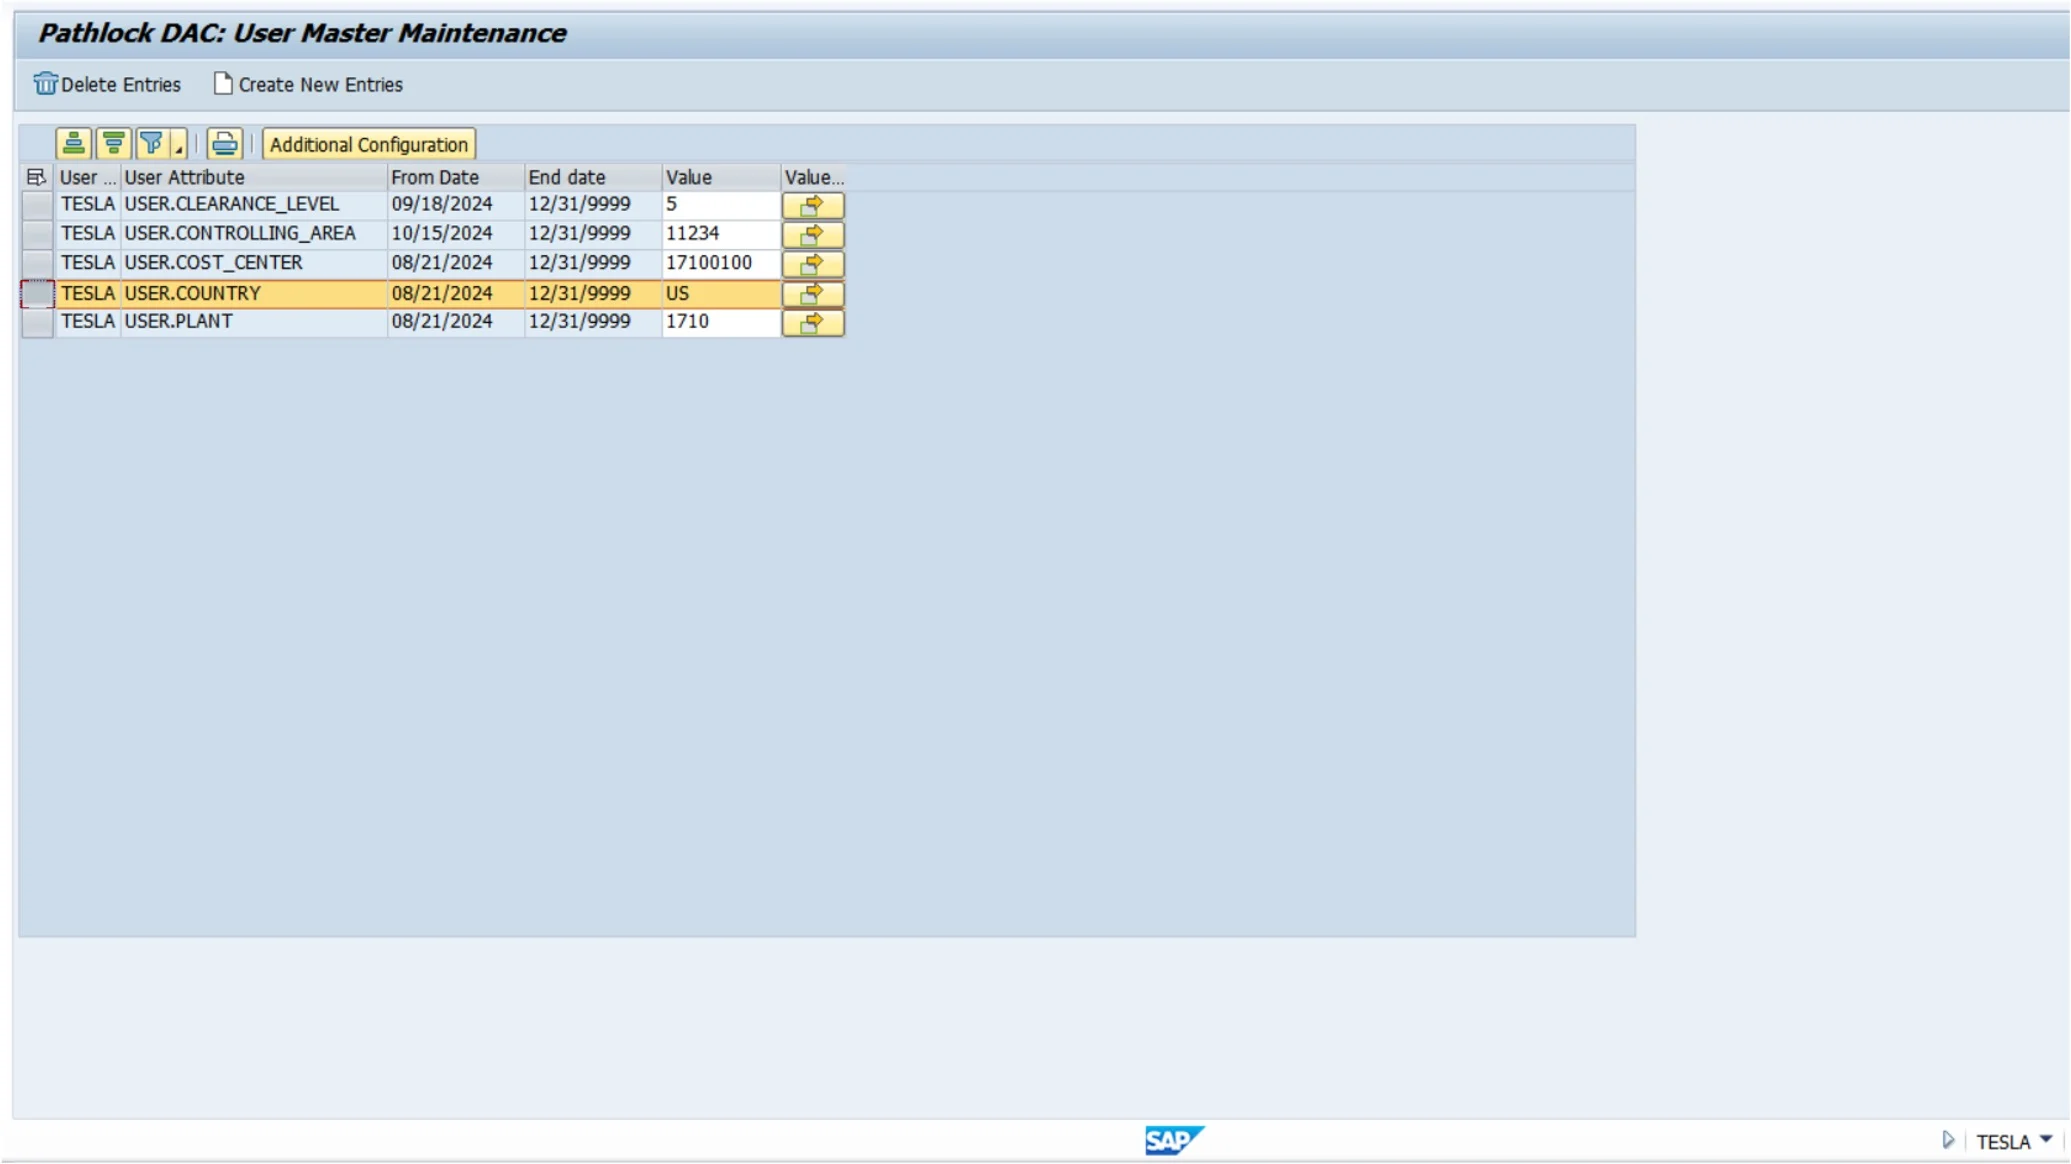Open value details for USER.CLEARANCE_LEVEL row
Image resolution: width=2071 pixels, height=1164 pixels.
(813, 205)
